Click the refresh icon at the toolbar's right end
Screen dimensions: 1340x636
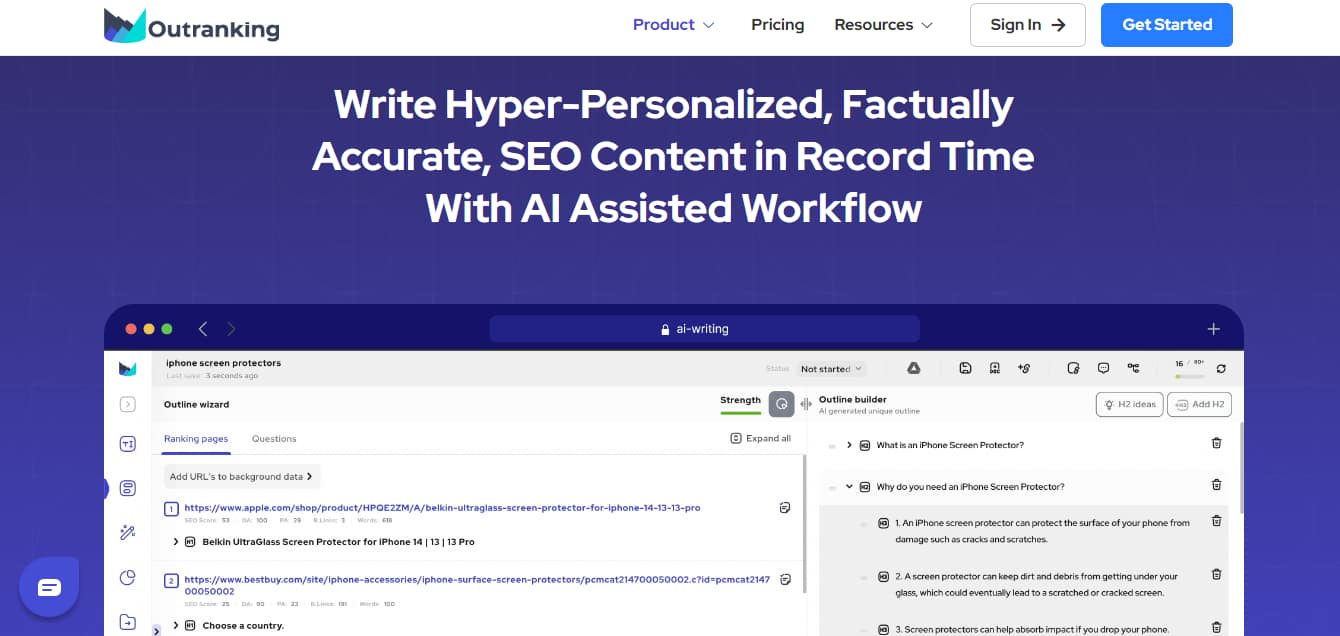tap(1222, 368)
